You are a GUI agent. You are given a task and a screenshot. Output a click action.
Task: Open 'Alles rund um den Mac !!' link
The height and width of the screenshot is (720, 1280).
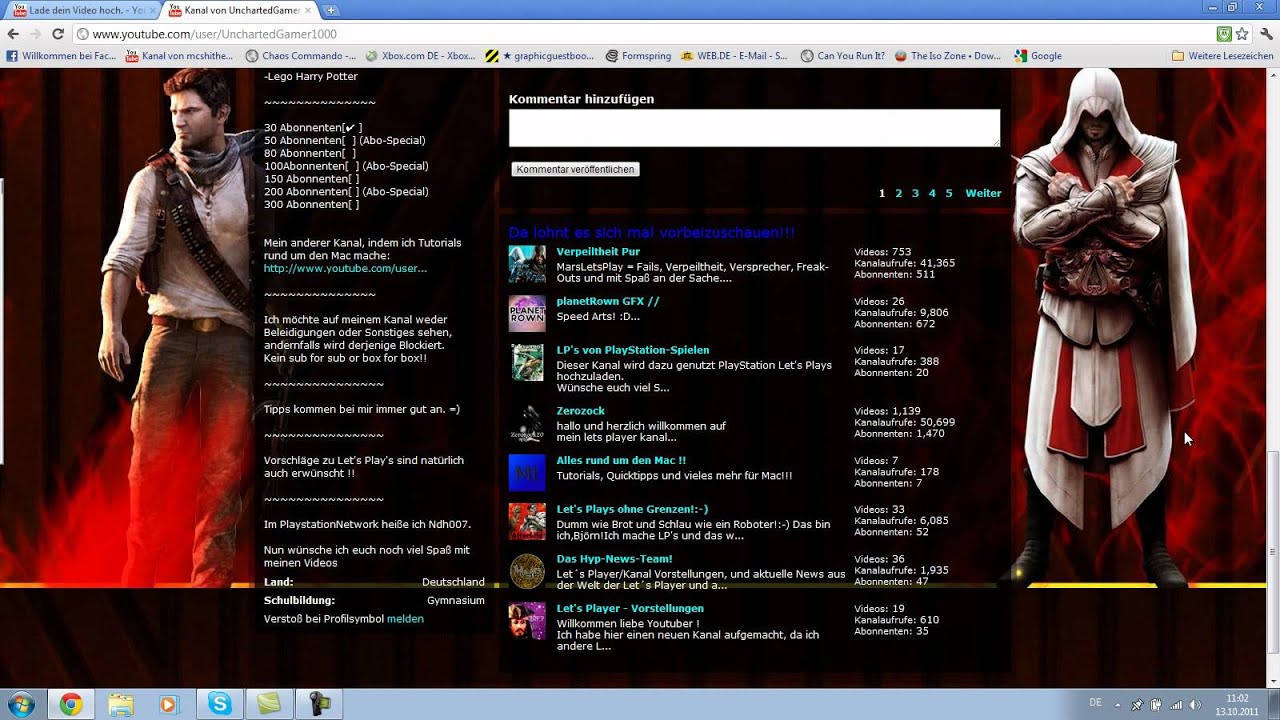coord(621,460)
